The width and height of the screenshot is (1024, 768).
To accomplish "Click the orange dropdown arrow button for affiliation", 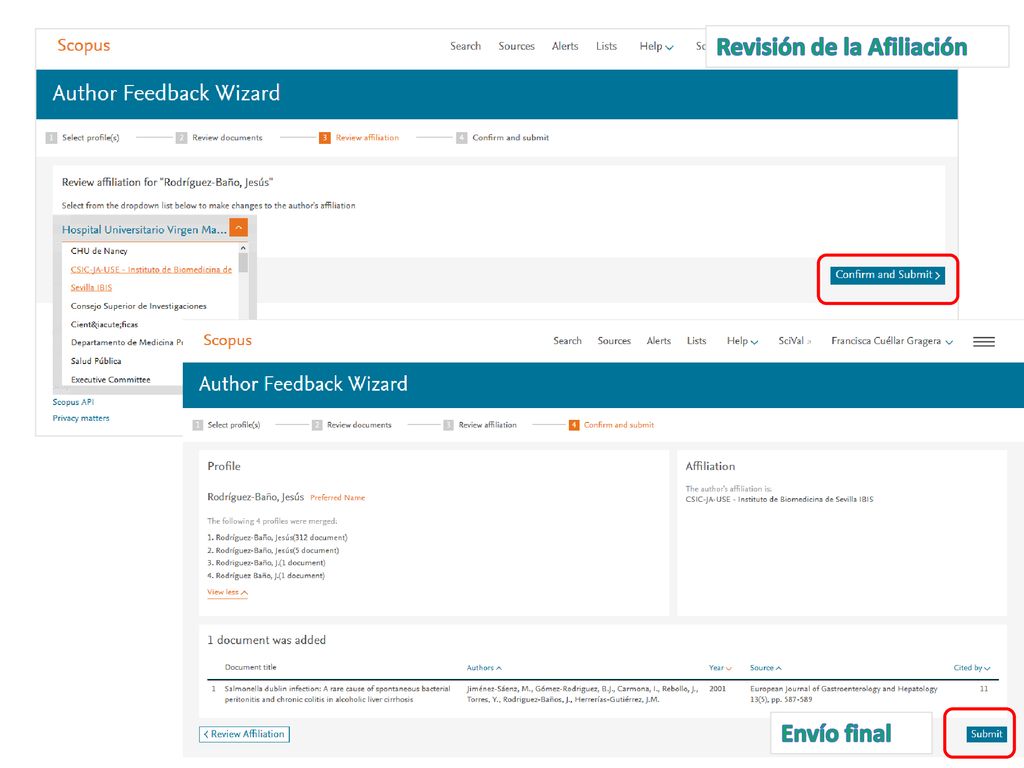I will (239, 228).
